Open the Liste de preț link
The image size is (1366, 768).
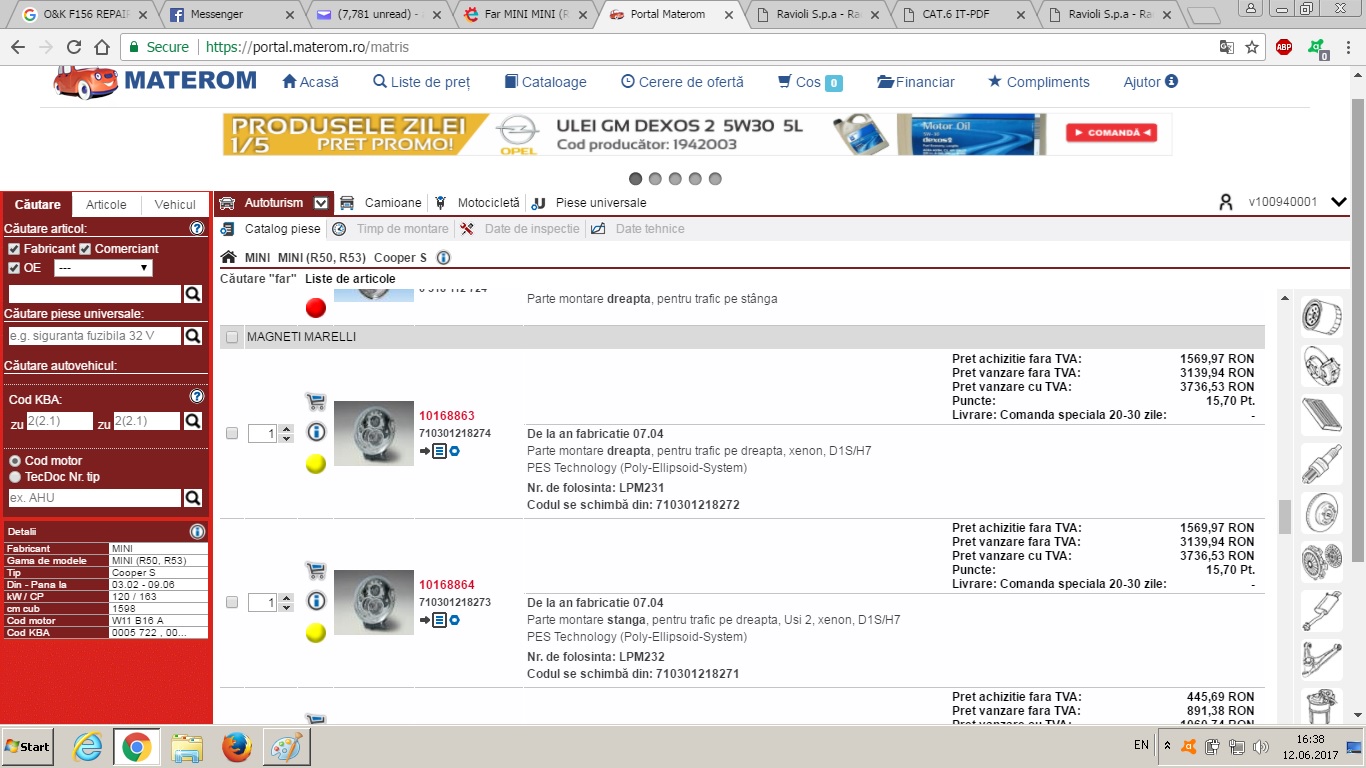pyautogui.click(x=421, y=82)
